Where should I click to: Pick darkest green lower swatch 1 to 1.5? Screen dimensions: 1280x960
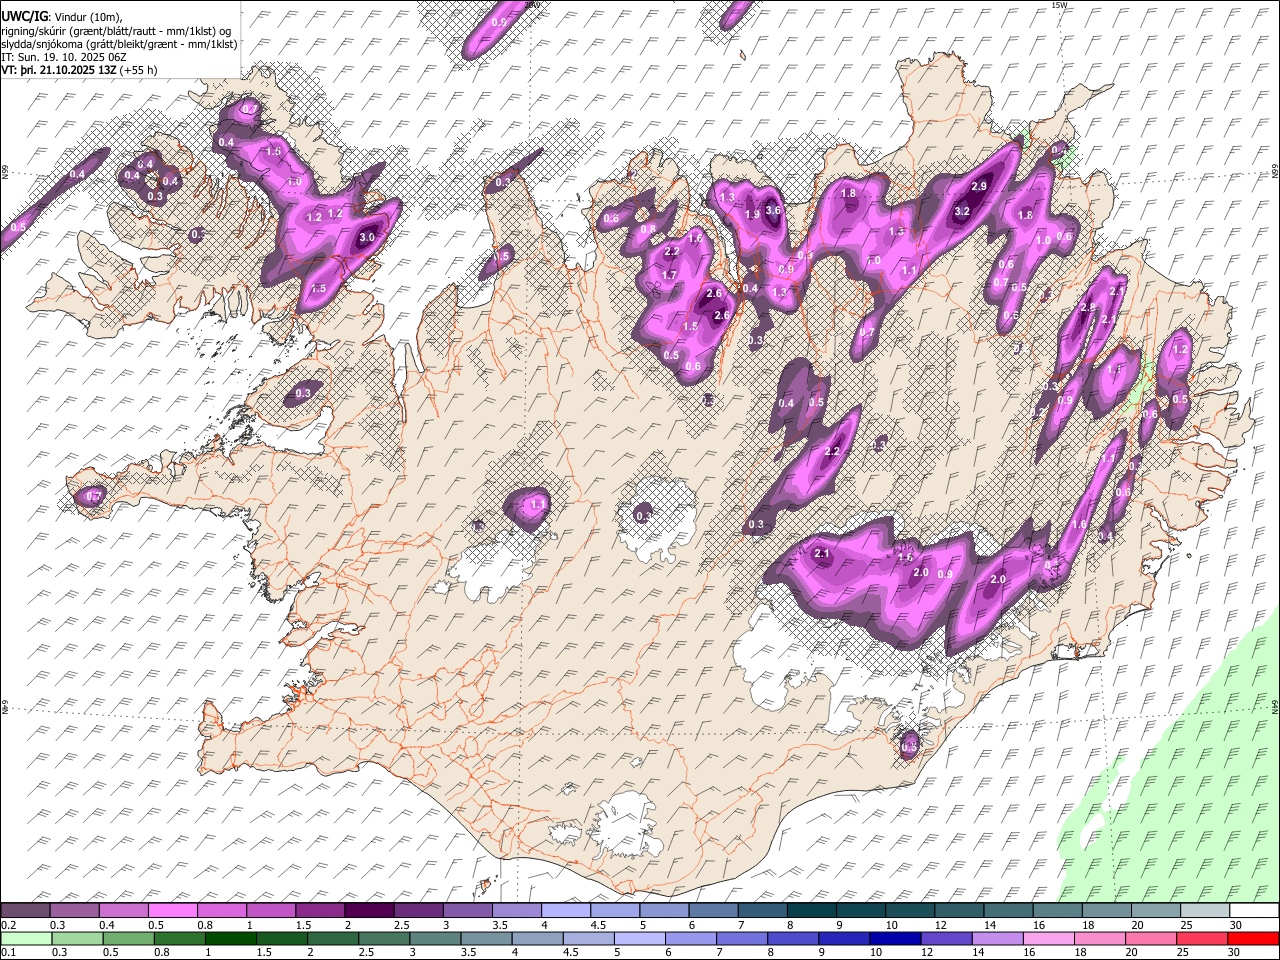[231, 938]
